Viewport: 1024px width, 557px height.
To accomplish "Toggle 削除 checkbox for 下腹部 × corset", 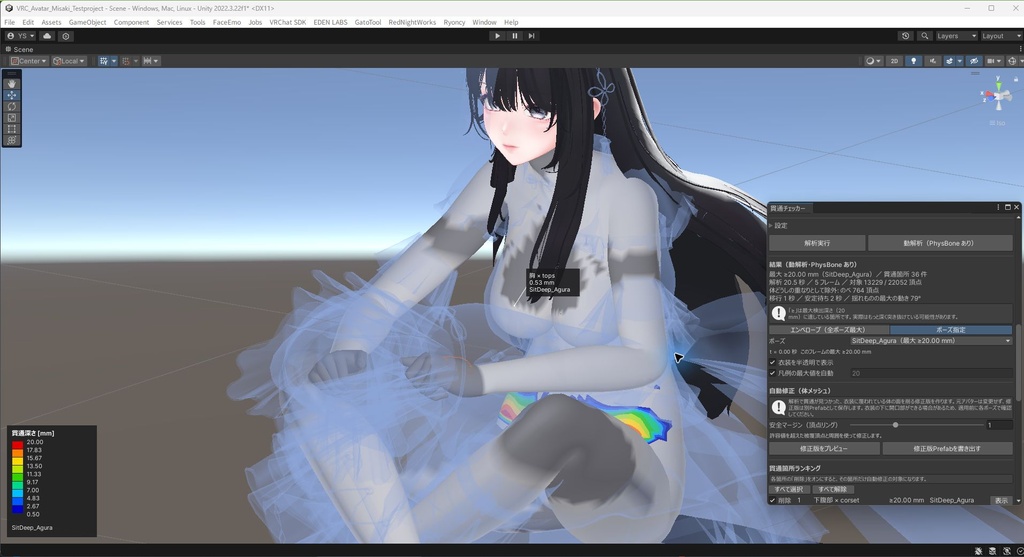I will click(x=773, y=500).
